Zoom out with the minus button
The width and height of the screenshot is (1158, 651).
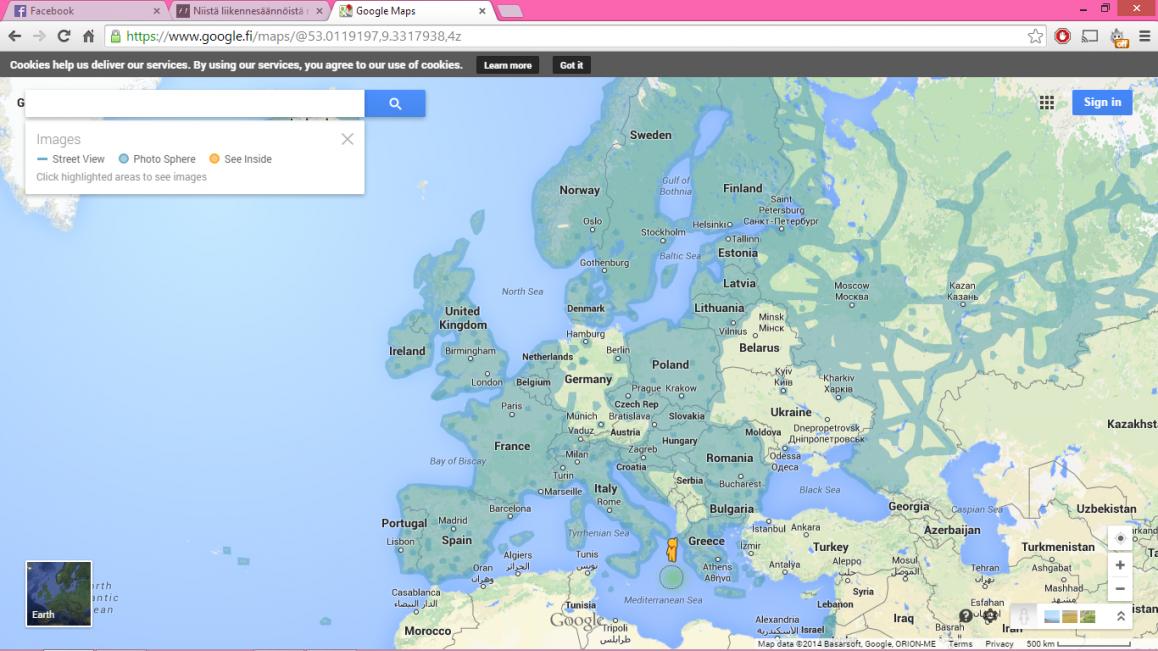1120,589
